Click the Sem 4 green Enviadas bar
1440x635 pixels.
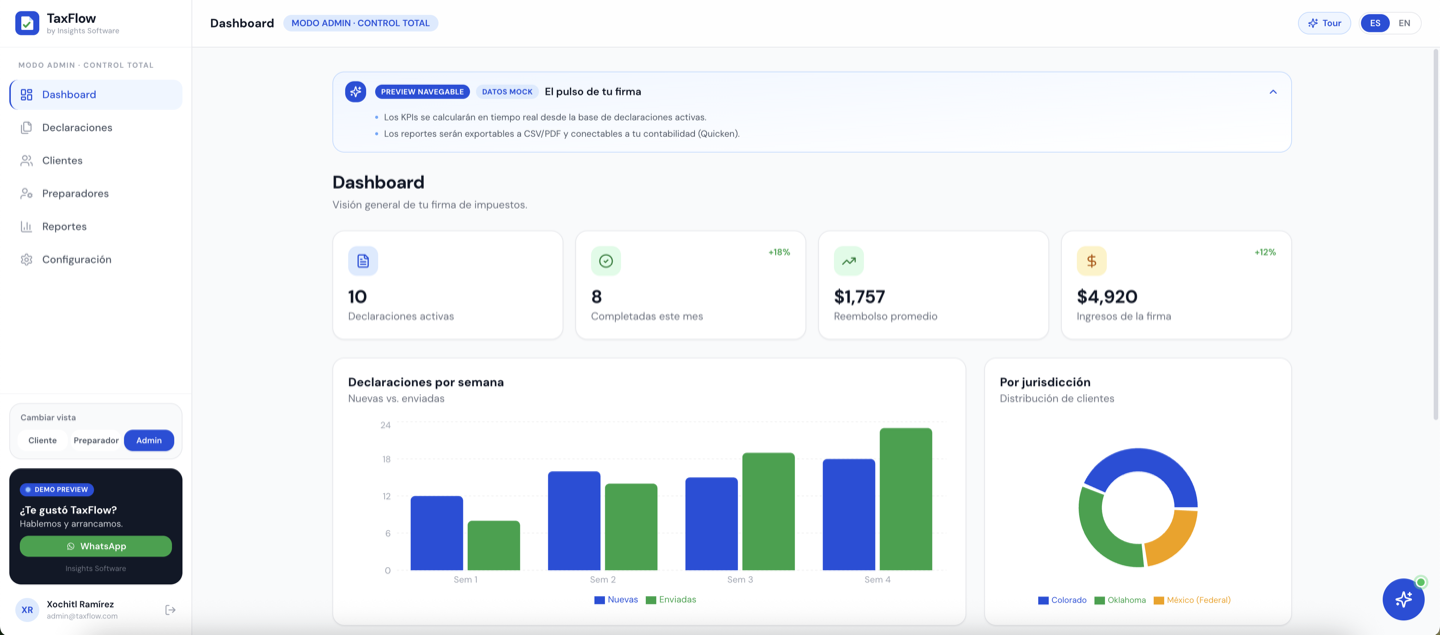point(906,499)
